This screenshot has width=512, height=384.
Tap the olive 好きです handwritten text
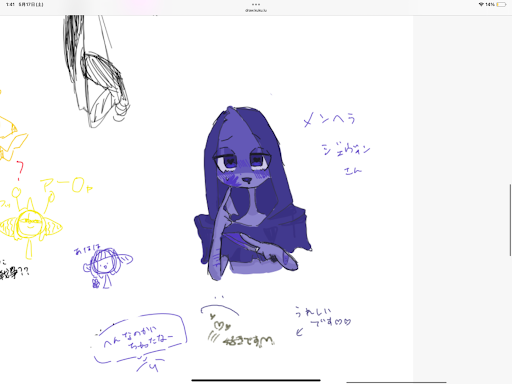[x=248, y=341]
